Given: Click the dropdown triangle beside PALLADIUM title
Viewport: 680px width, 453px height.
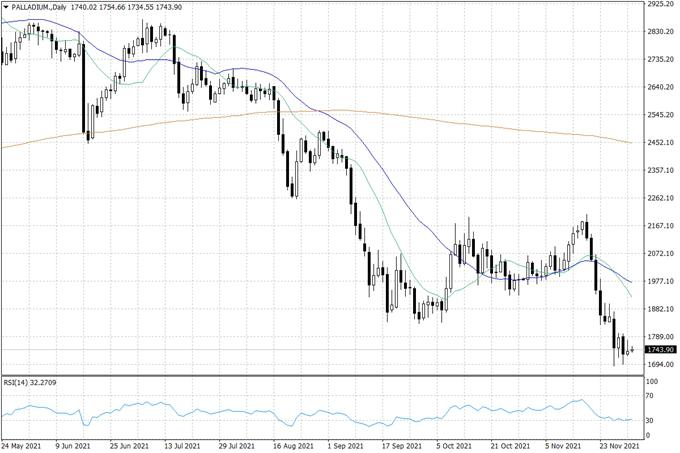Looking at the screenshot, I should coord(6,8).
